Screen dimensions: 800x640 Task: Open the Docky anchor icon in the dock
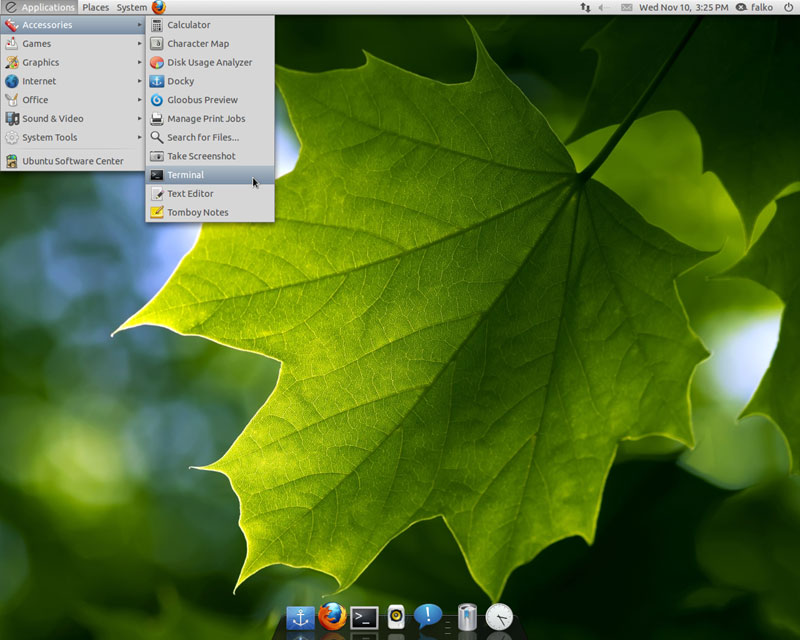click(x=300, y=618)
